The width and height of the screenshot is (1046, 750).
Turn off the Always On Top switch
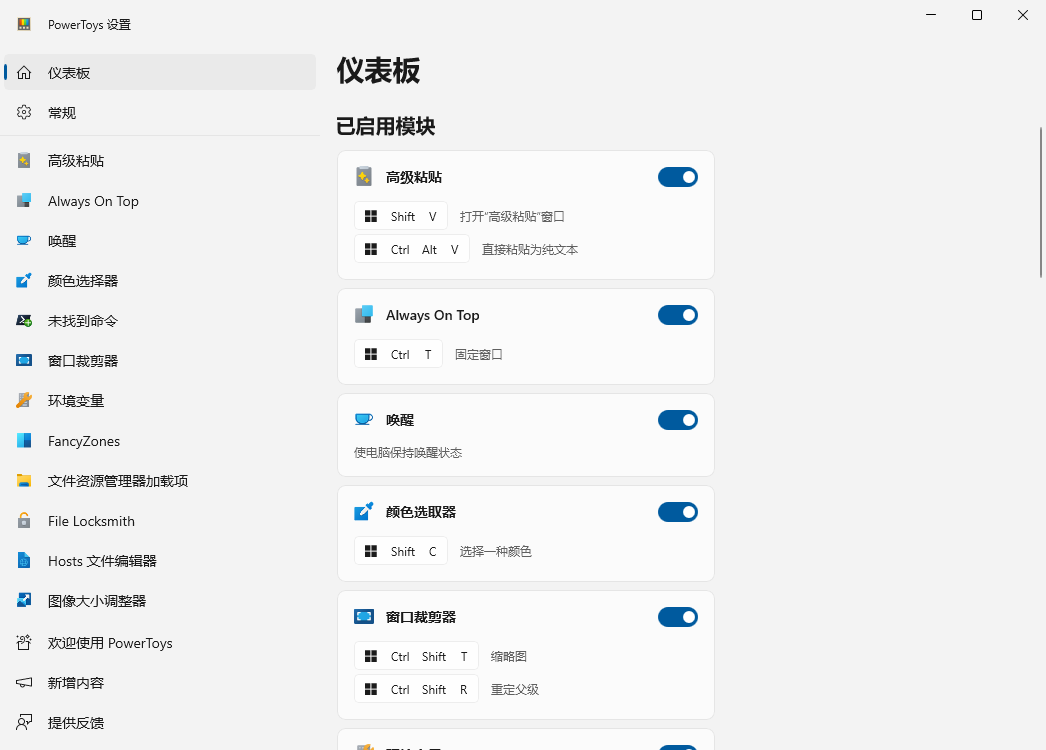pyautogui.click(x=678, y=314)
